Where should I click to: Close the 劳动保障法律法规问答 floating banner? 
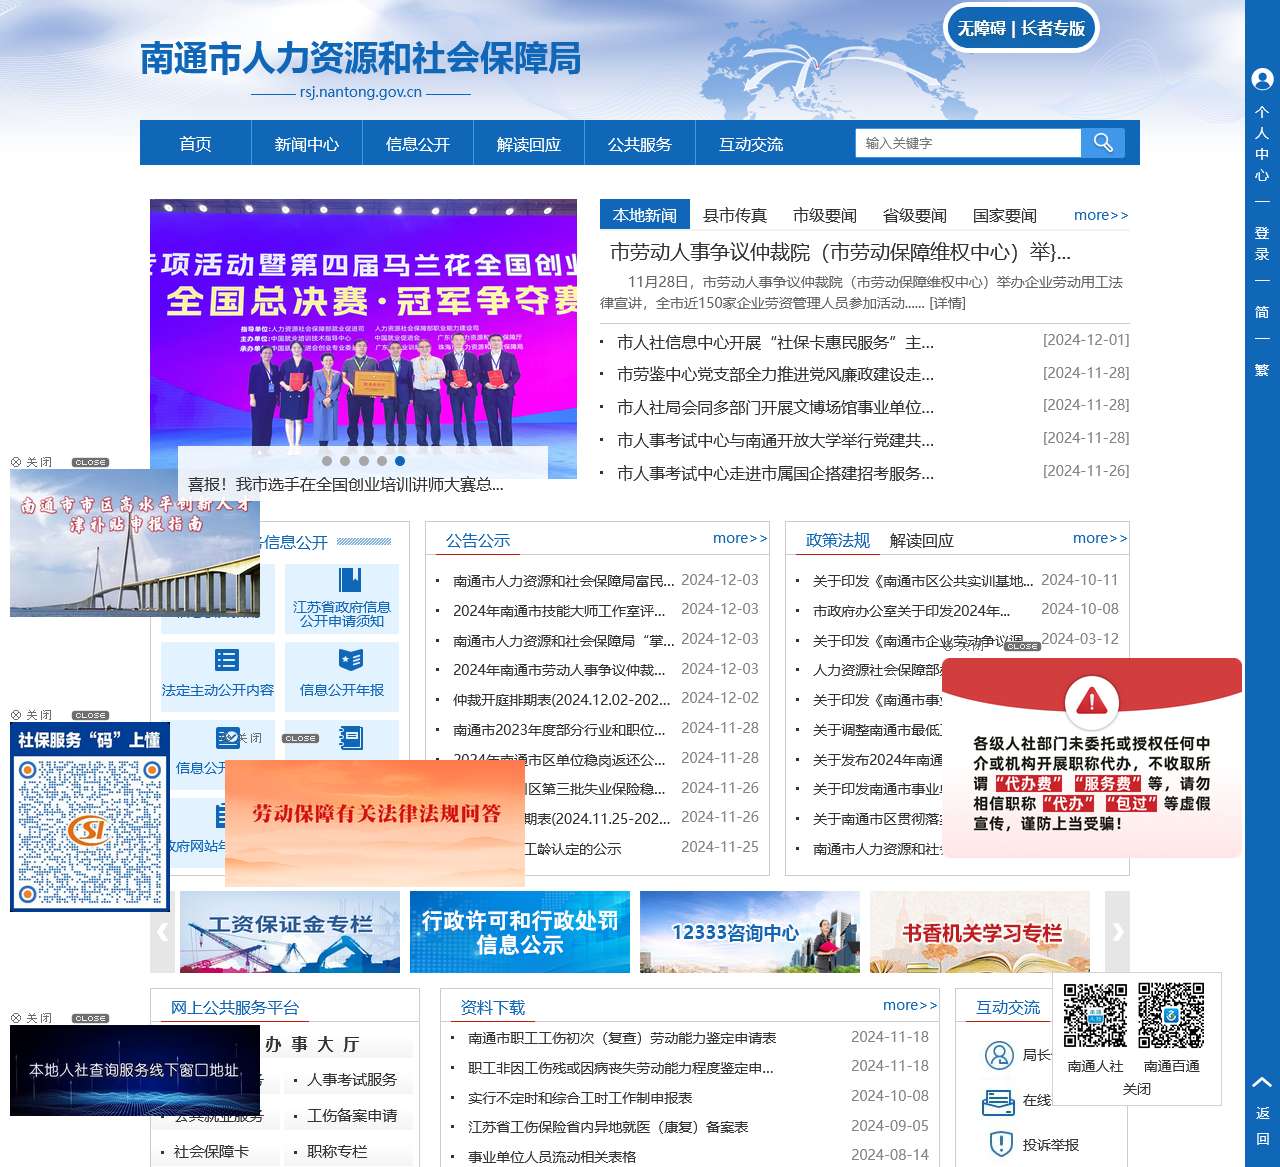pyautogui.click(x=270, y=738)
